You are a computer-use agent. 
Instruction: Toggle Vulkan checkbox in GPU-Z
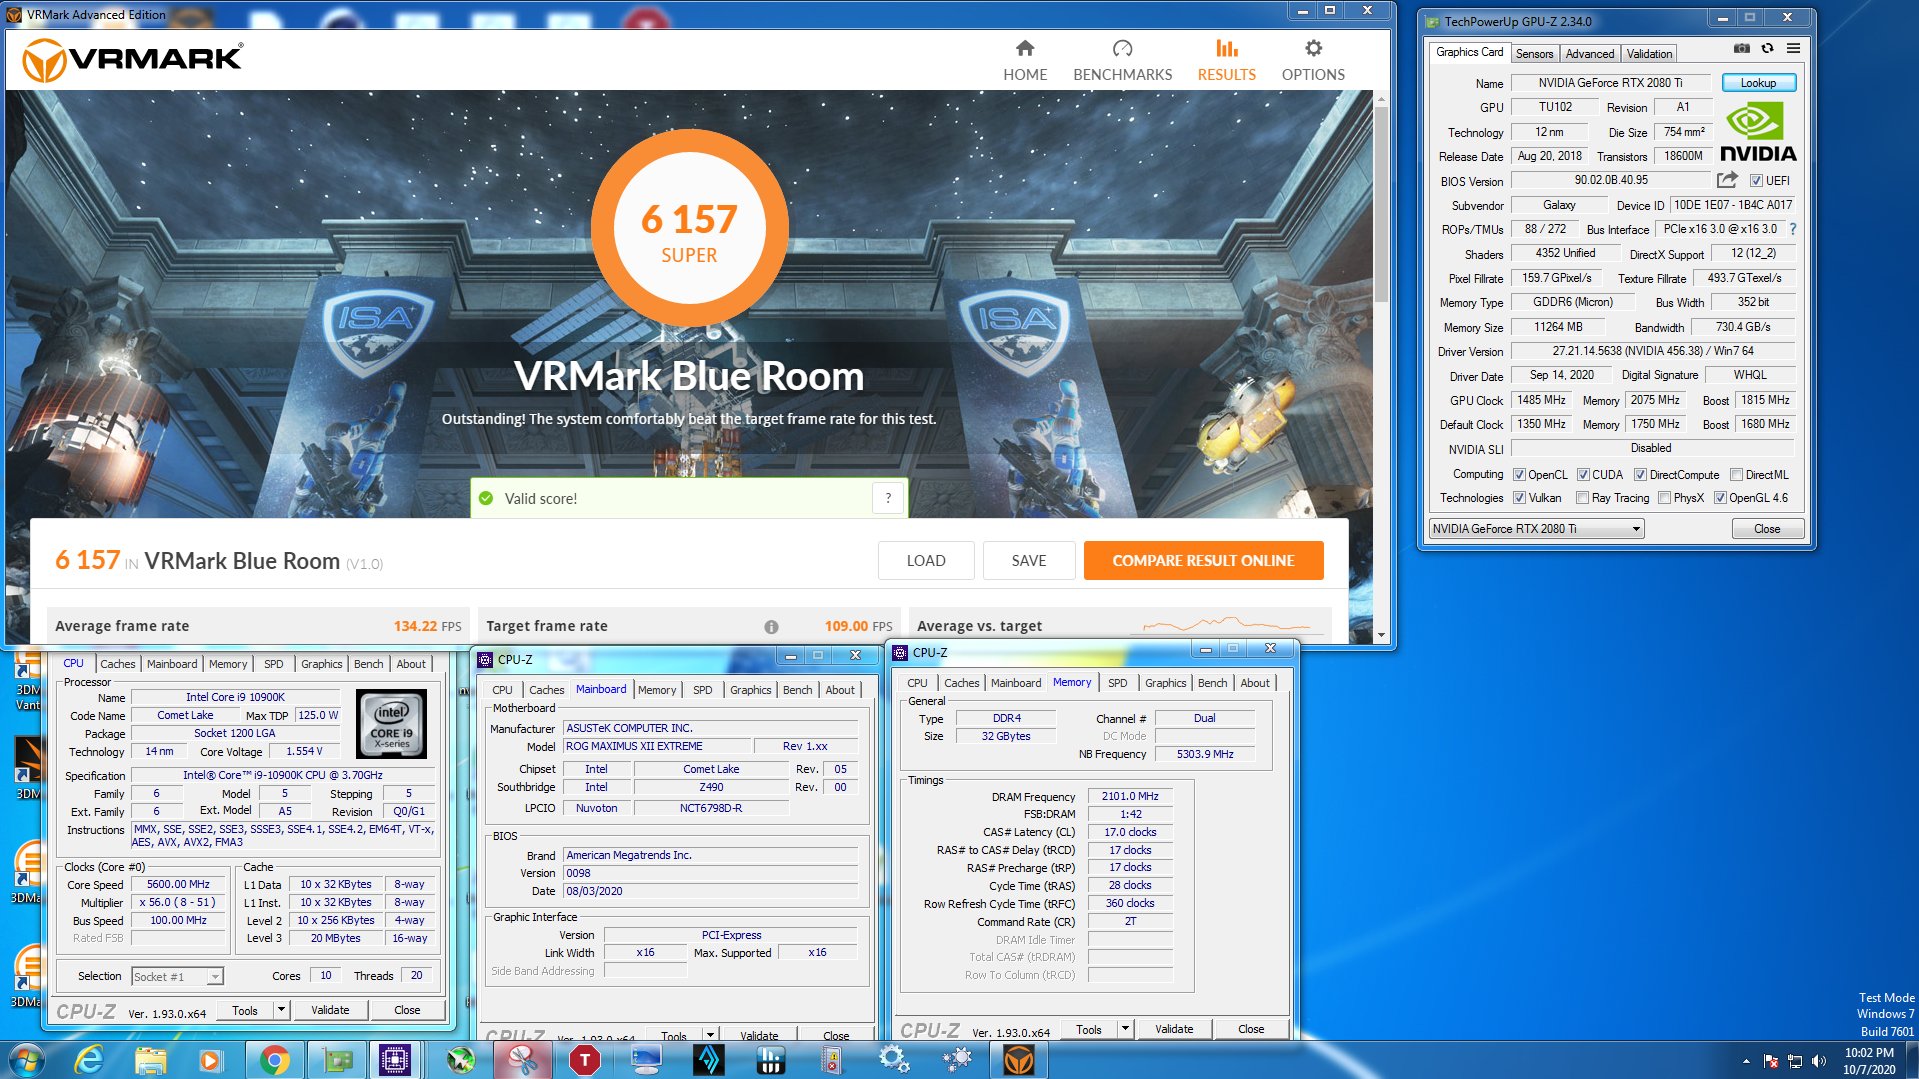[x=1519, y=498]
